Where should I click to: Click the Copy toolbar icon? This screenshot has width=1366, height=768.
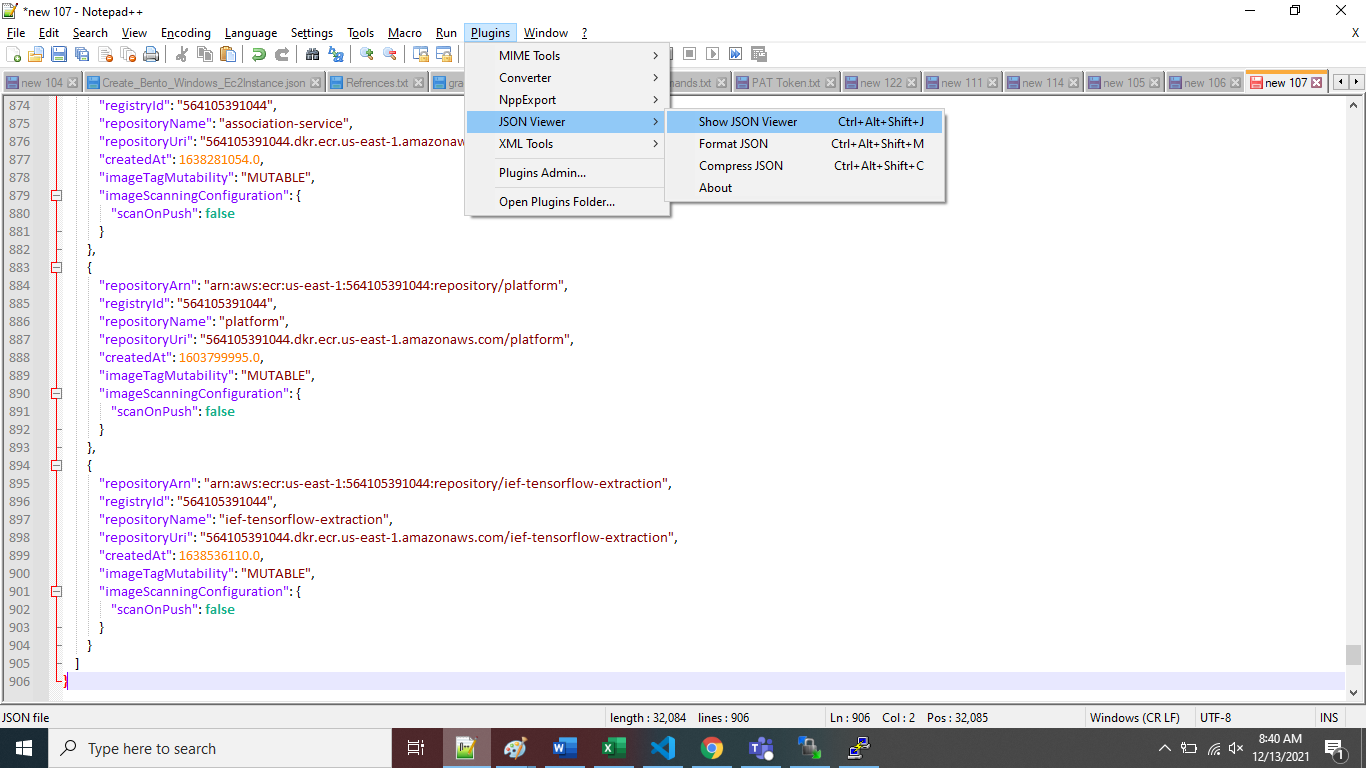click(205, 54)
